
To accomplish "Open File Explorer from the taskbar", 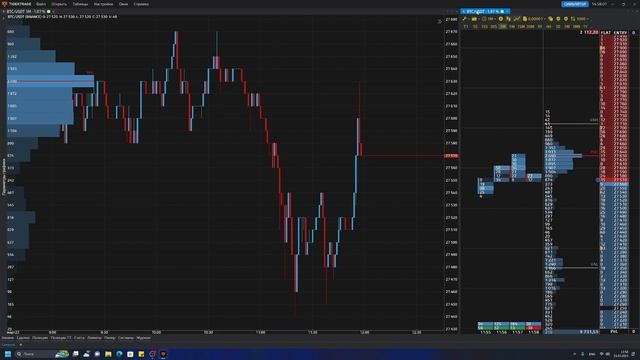I will [108, 354].
